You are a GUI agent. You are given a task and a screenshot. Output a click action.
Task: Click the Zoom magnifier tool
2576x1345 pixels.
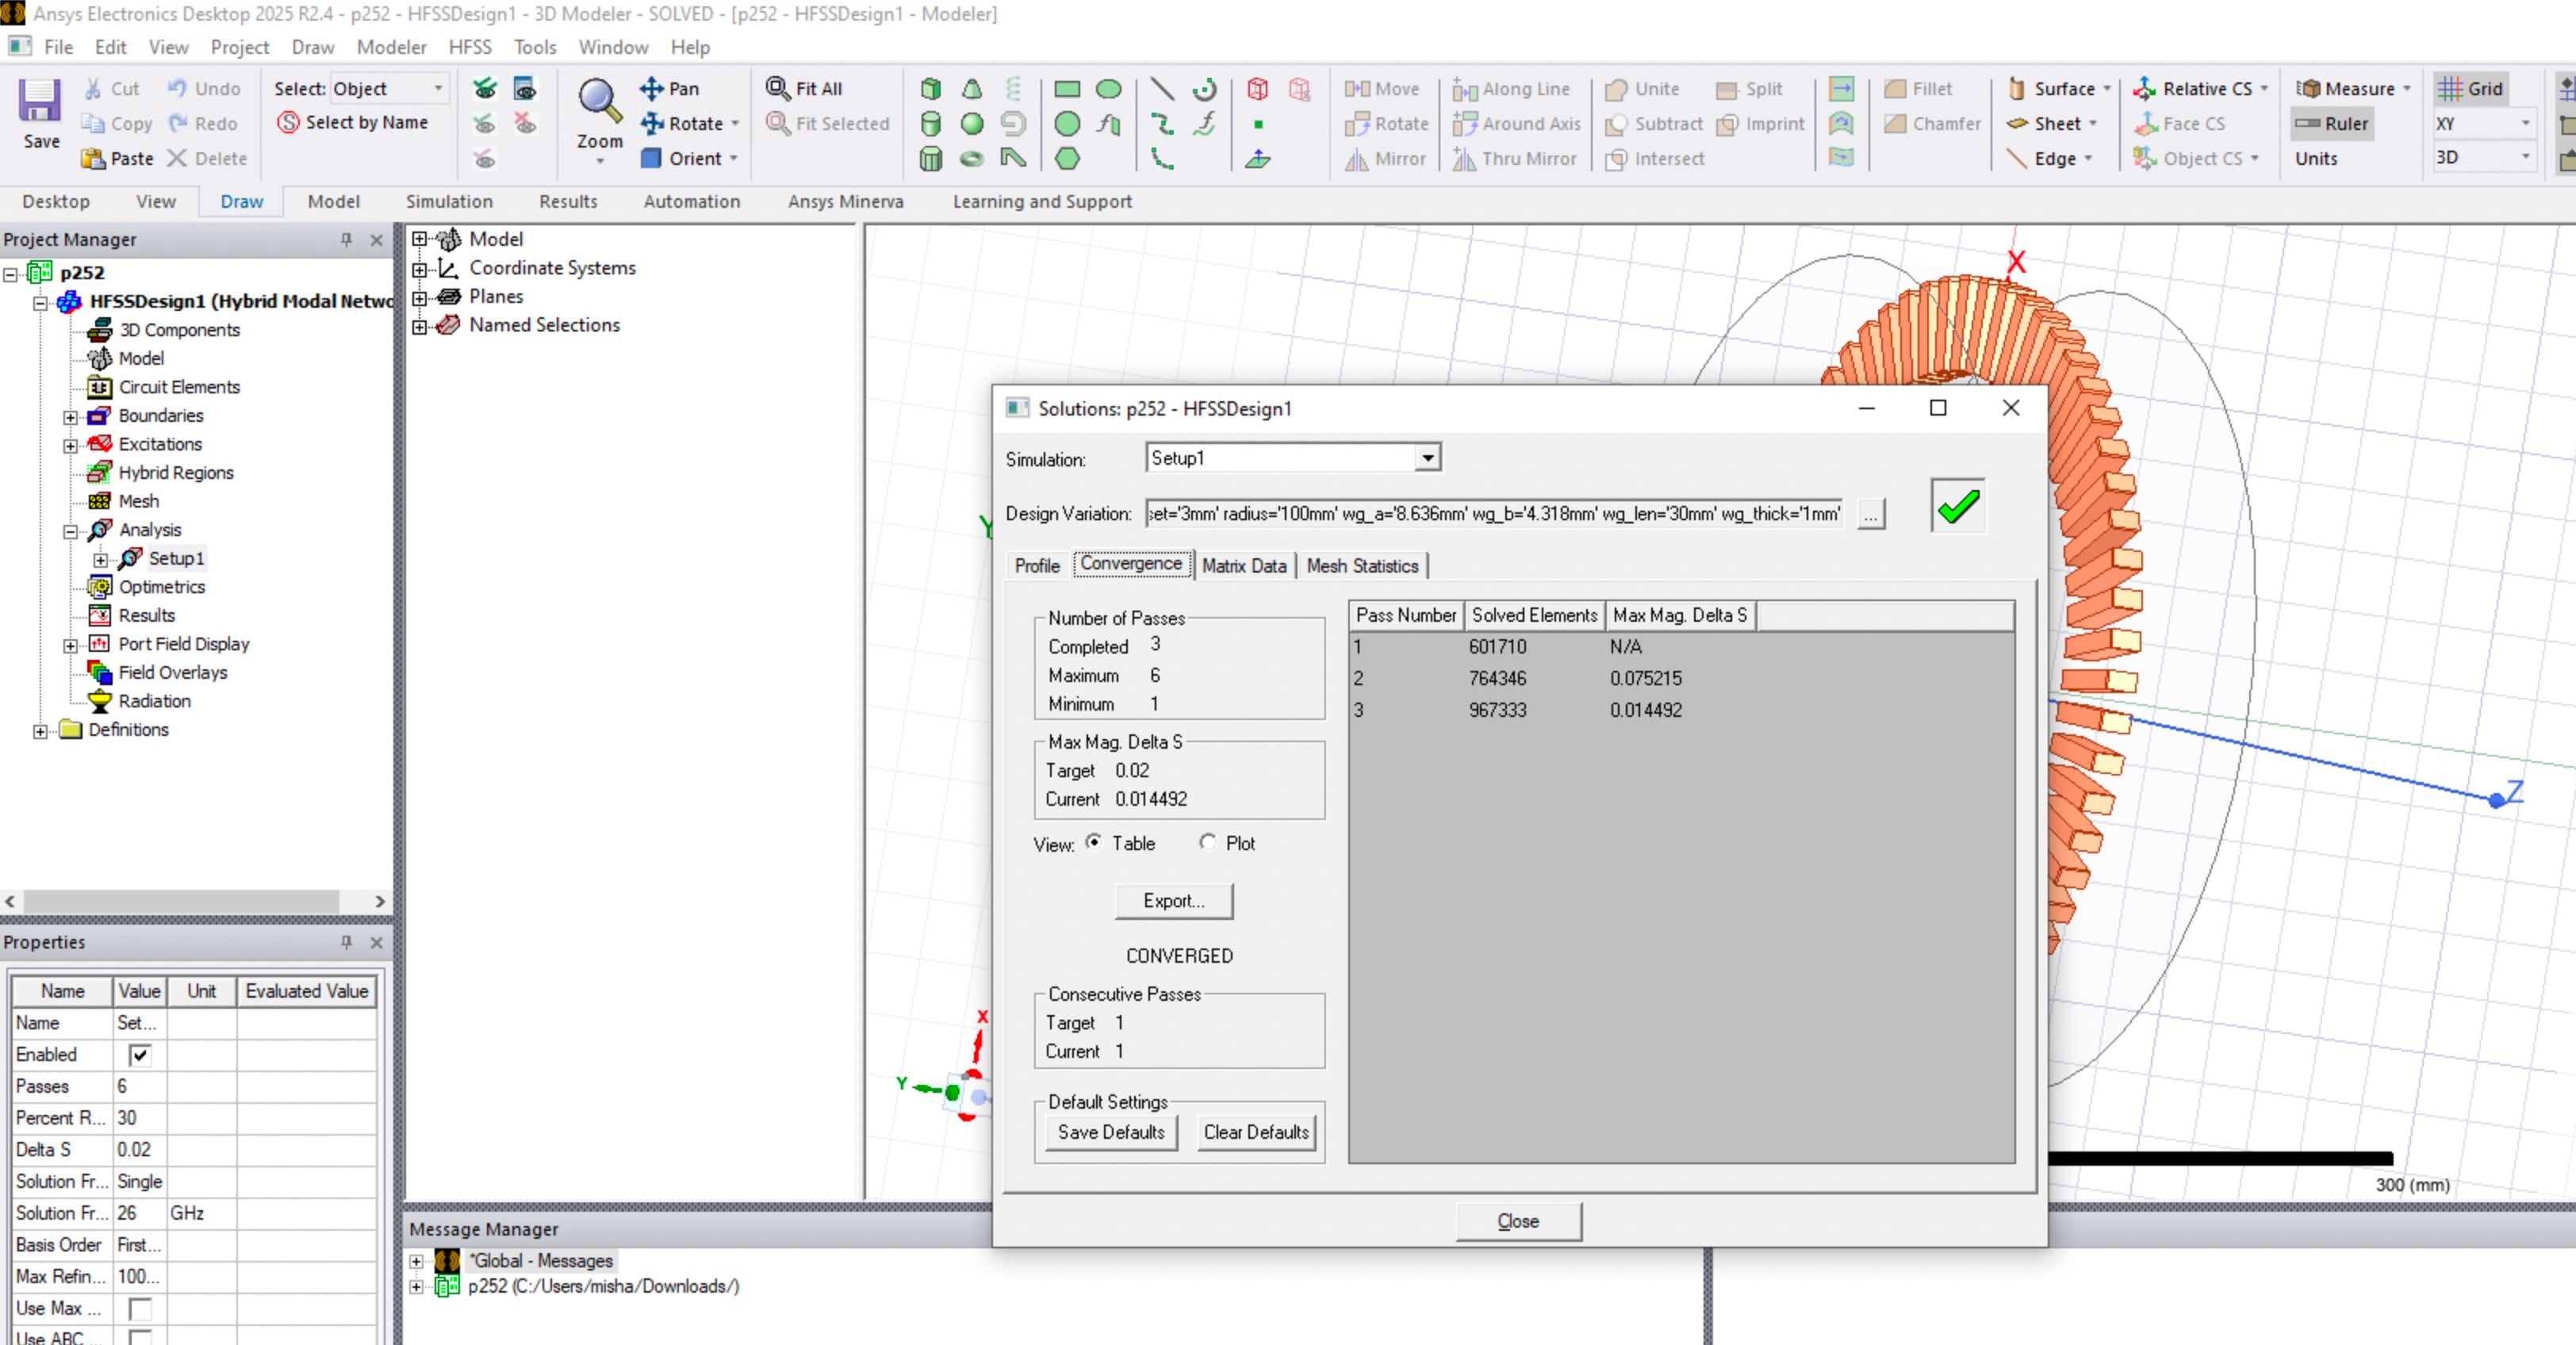point(598,100)
